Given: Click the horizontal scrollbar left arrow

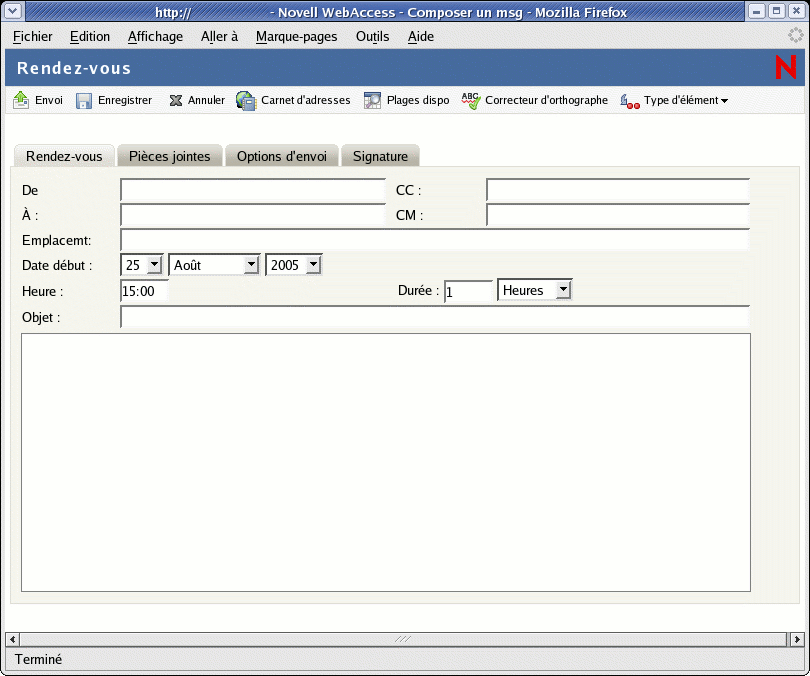Looking at the screenshot, I should [x=12, y=639].
